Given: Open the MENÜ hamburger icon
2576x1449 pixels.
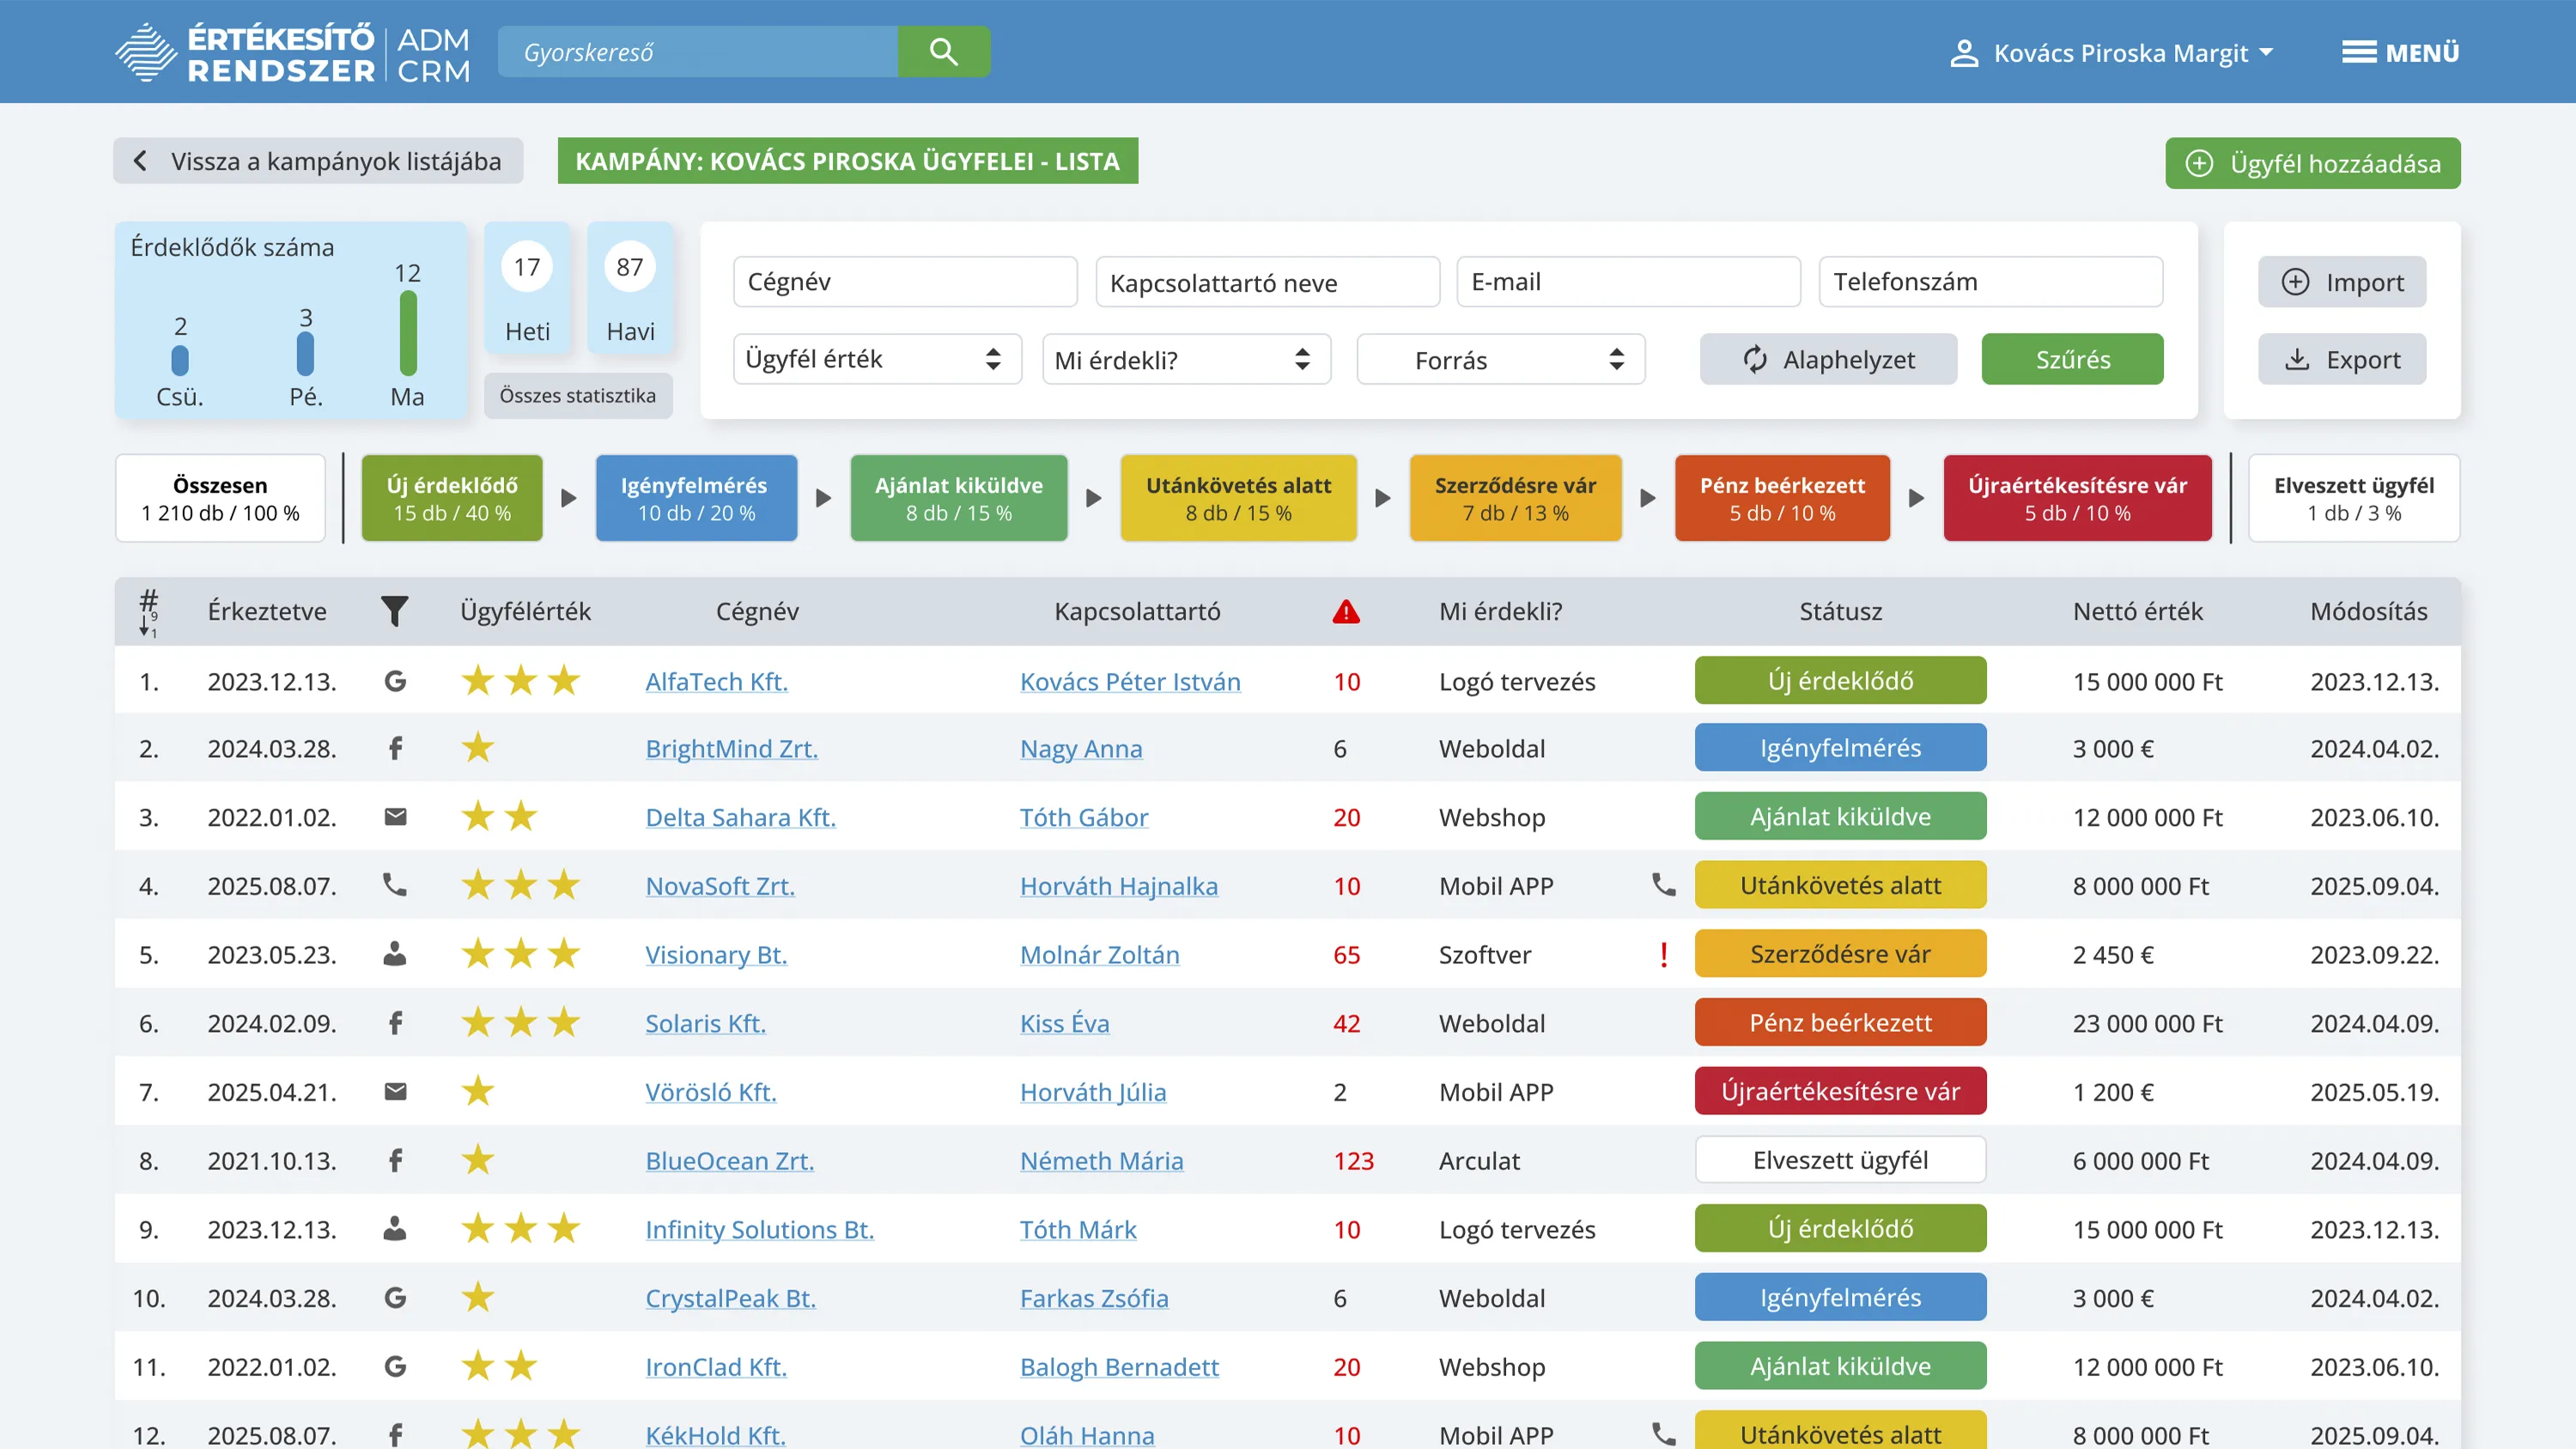Looking at the screenshot, I should tap(2359, 52).
